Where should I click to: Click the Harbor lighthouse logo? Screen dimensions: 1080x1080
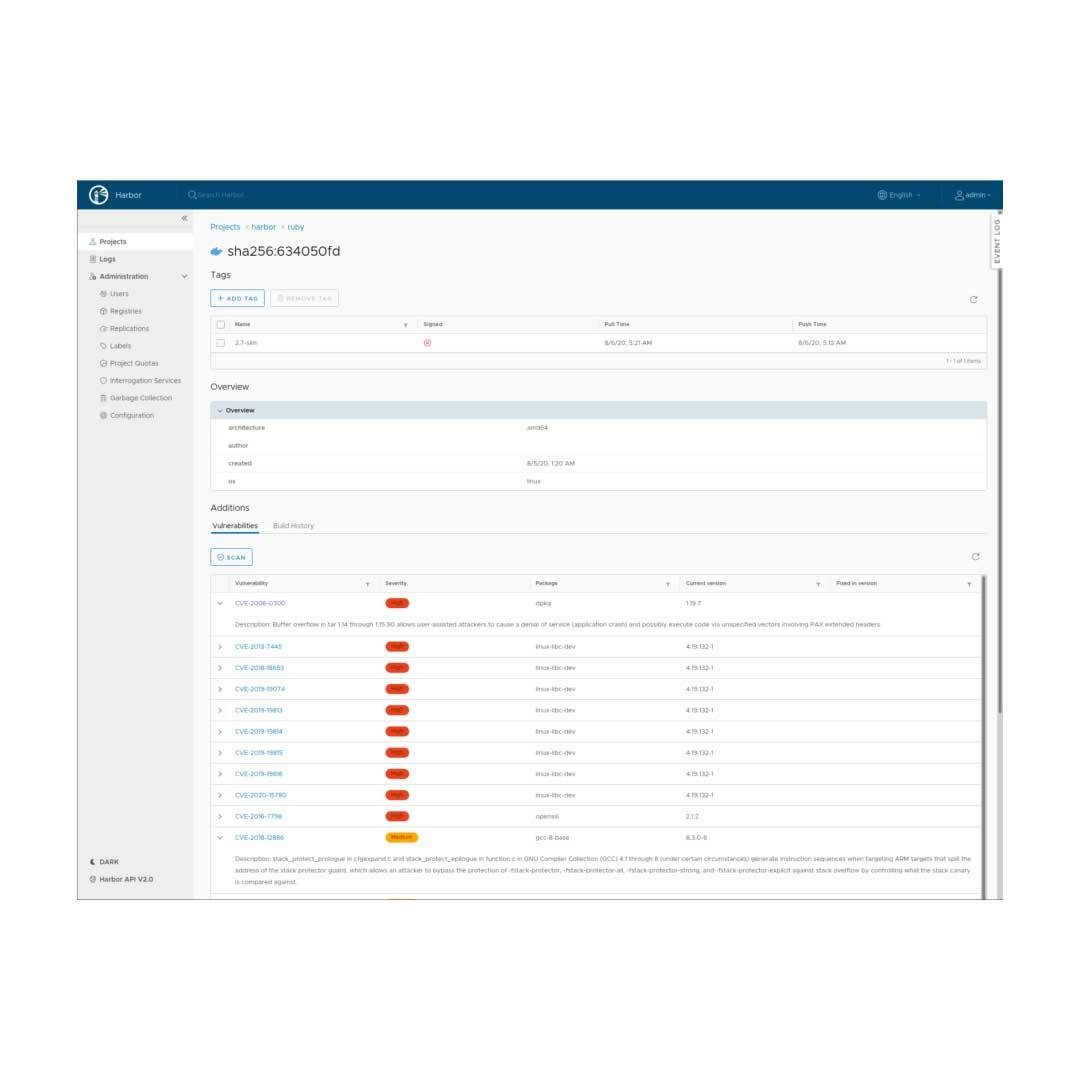[98, 194]
